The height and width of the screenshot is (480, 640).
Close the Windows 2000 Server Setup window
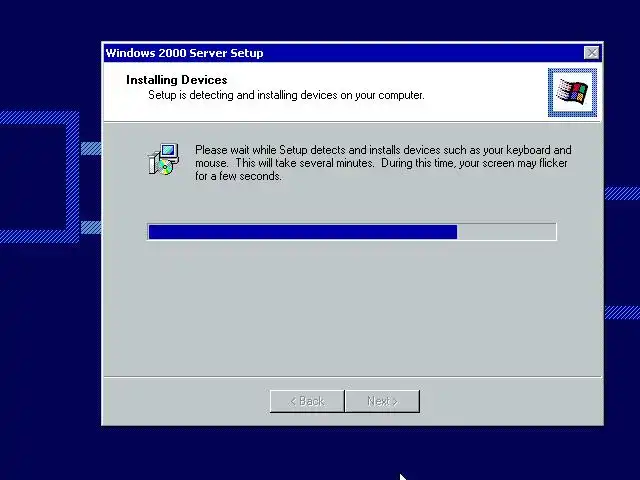[591, 53]
